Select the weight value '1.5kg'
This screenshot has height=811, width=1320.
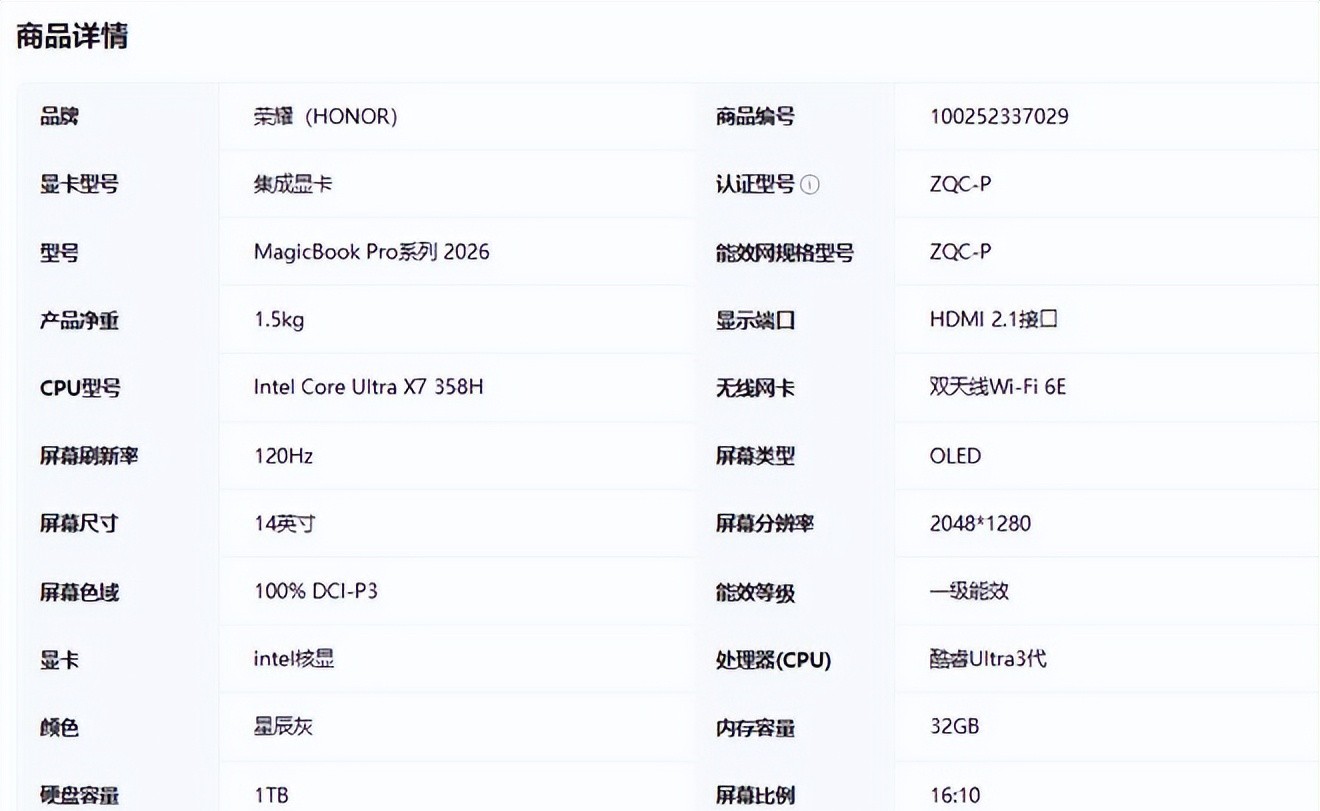279,320
